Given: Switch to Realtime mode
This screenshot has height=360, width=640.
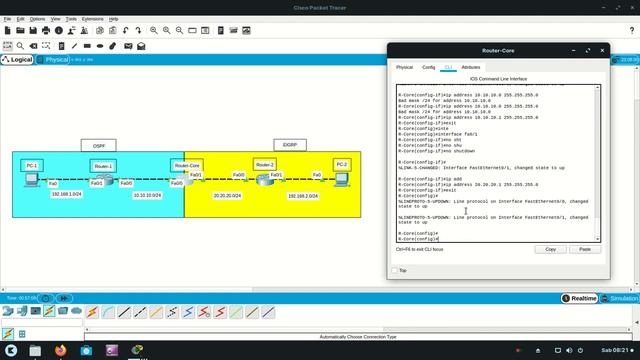Looking at the screenshot, I should (x=579, y=298).
